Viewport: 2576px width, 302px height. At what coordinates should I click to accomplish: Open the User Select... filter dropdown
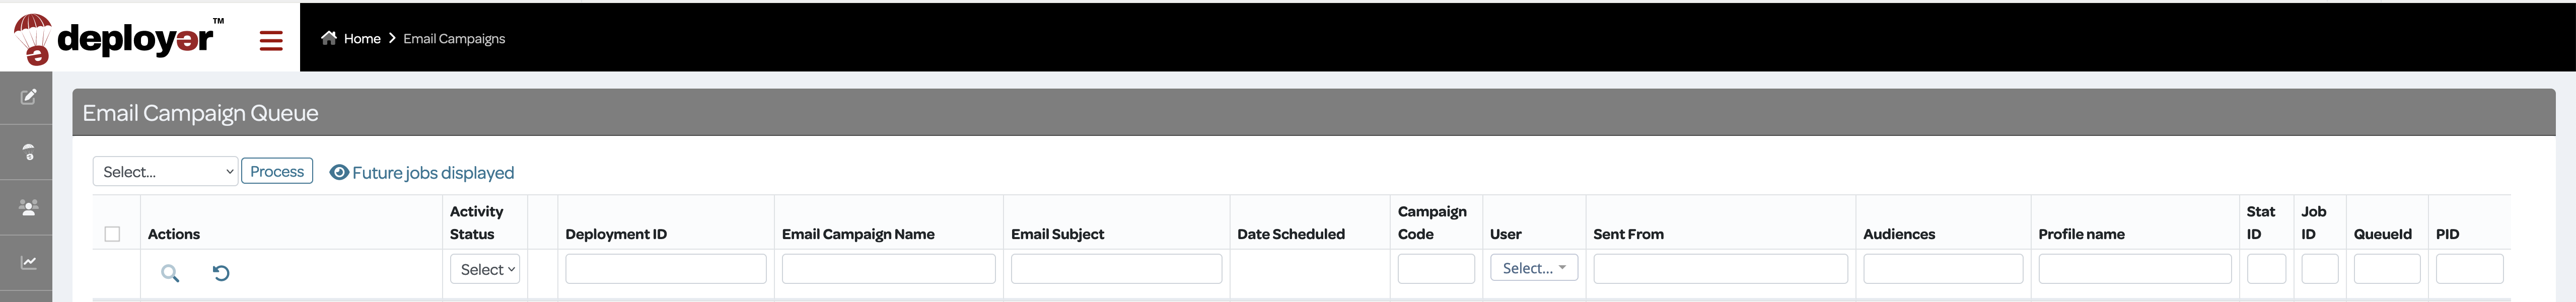tap(1534, 268)
